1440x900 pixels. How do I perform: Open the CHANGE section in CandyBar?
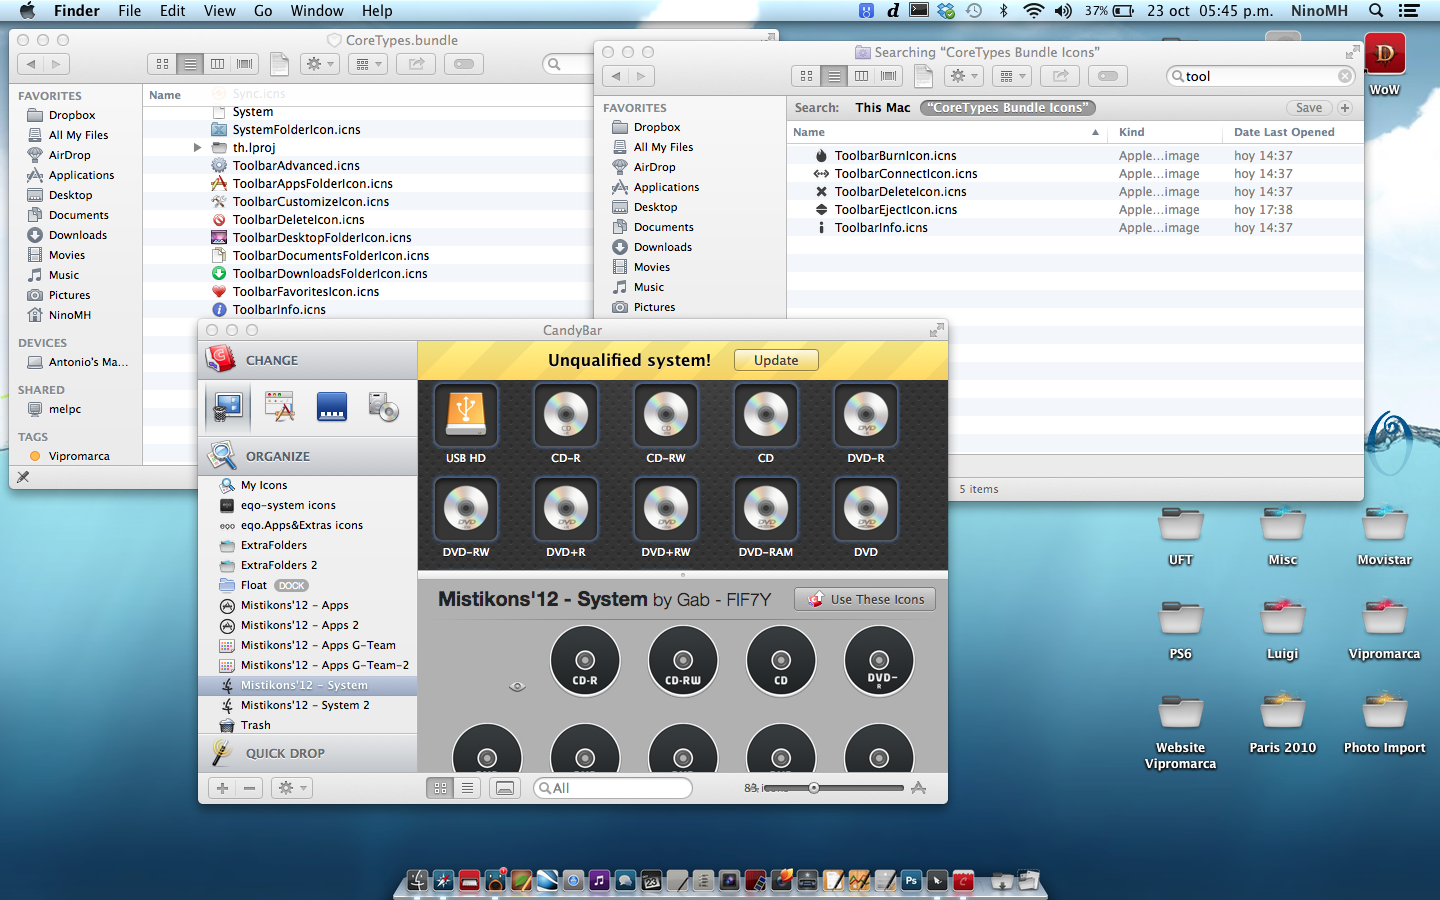(x=308, y=360)
